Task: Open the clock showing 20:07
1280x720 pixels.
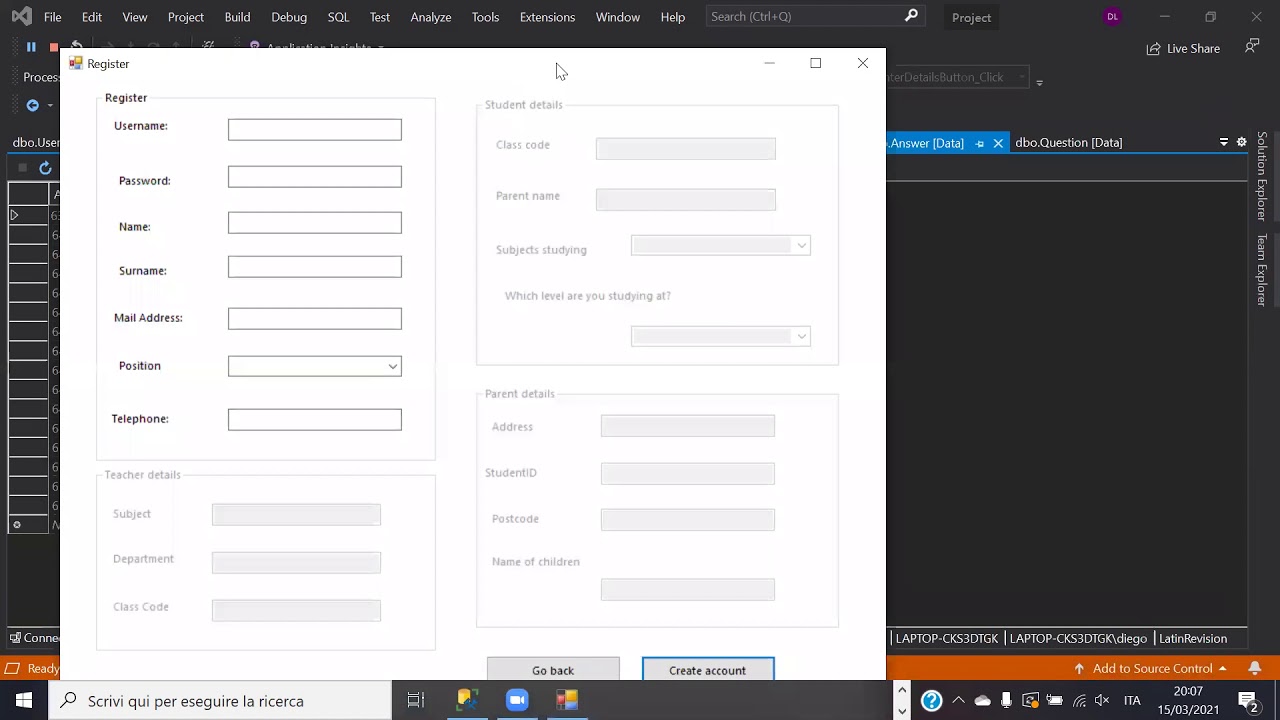Action: pos(1188,700)
